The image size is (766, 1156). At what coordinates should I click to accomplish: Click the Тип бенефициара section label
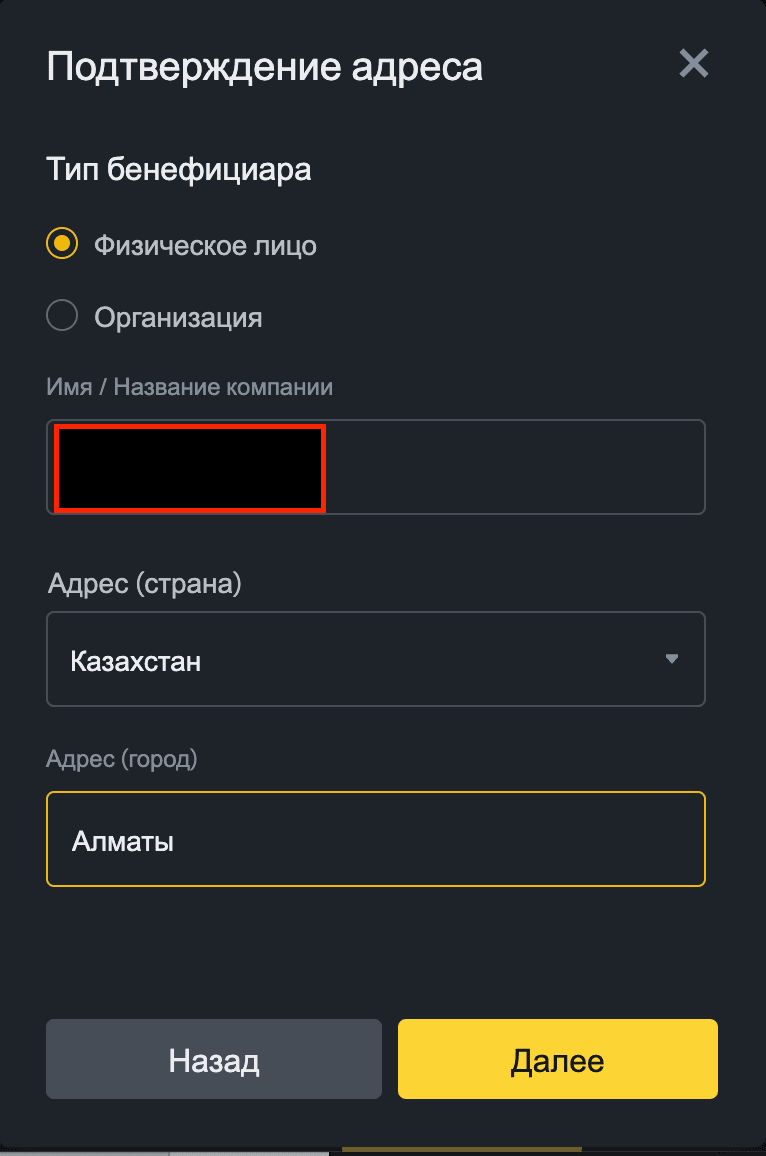point(178,169)
